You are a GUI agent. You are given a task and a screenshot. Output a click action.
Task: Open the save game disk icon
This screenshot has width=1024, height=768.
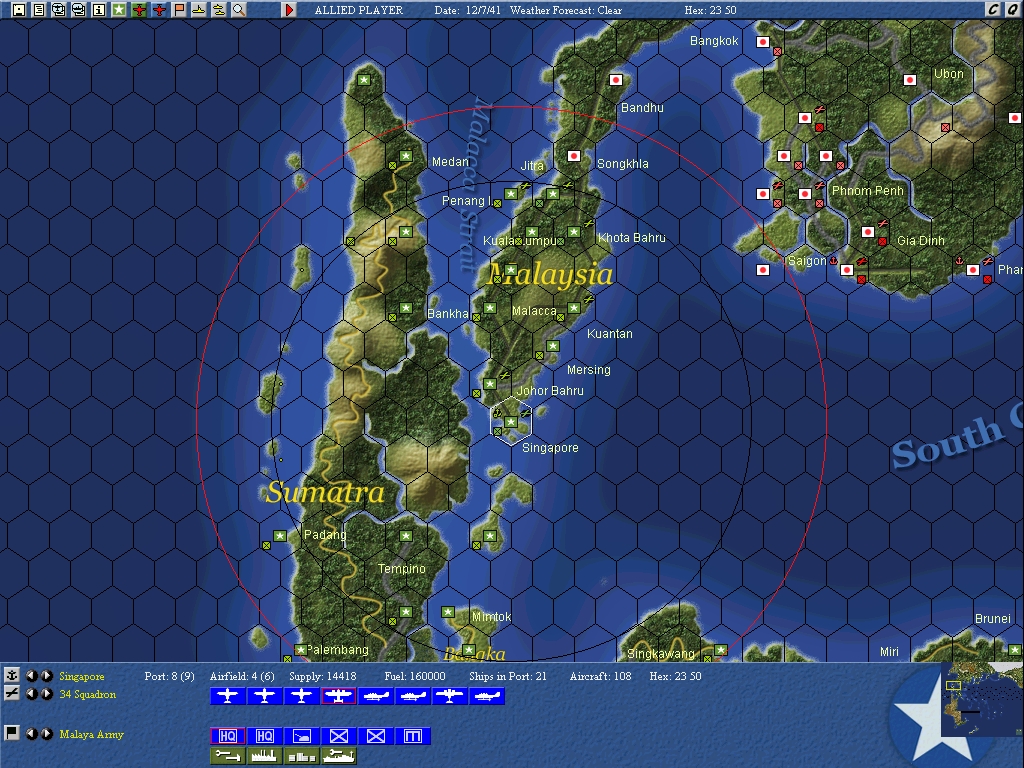click(x=19, y=10)
